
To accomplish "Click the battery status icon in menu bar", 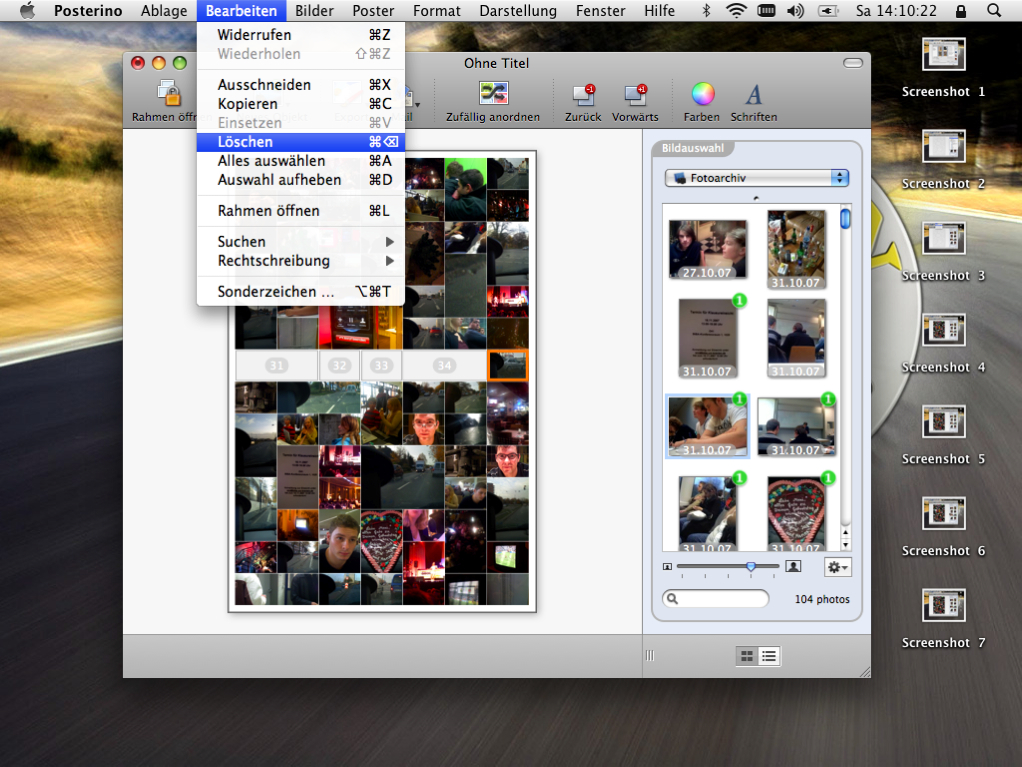I will [x=828, y=10].
